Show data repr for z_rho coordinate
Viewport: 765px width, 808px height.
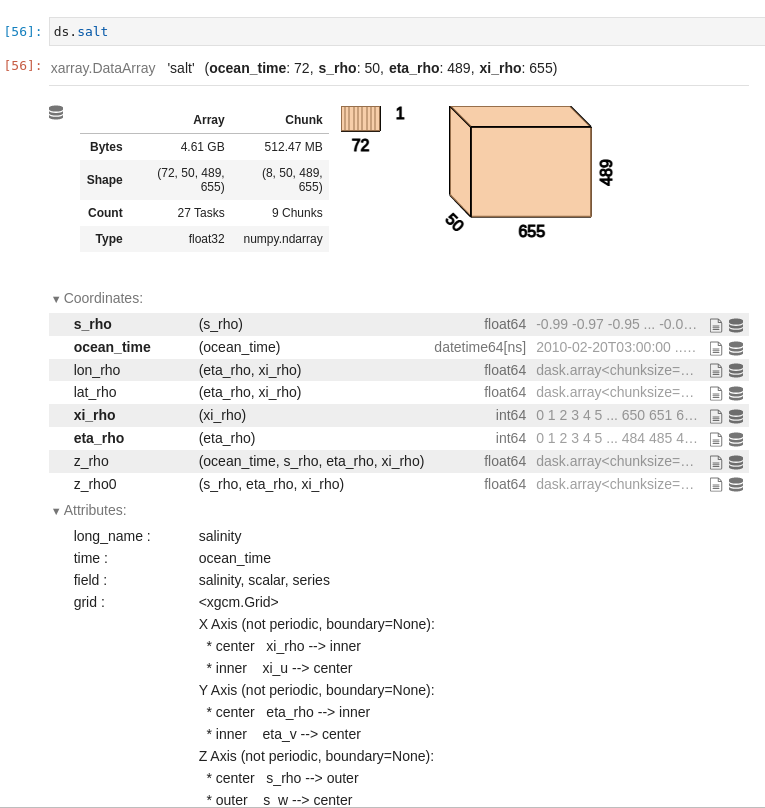coord(736,462)
